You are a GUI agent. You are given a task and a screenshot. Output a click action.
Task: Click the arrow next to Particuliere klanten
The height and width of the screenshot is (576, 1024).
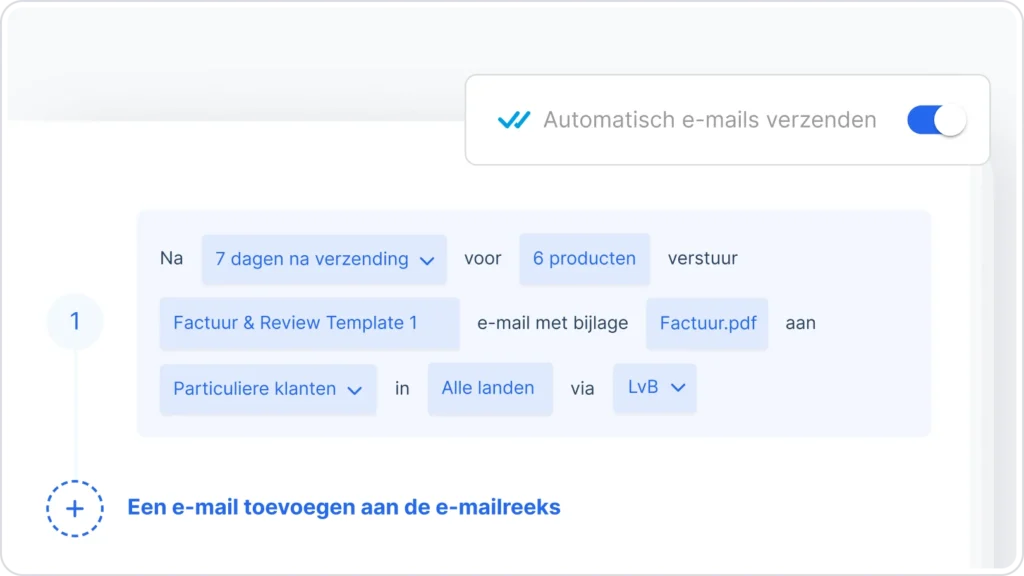coord(354,391)
